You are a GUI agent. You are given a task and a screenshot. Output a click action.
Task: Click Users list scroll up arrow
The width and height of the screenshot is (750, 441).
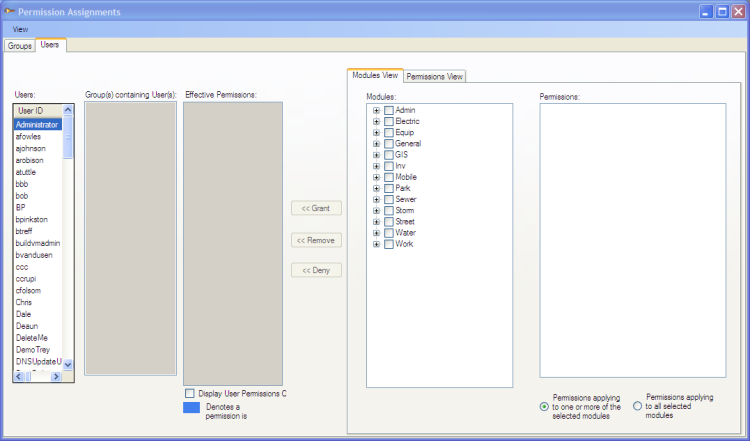click(x=68, y=110)
